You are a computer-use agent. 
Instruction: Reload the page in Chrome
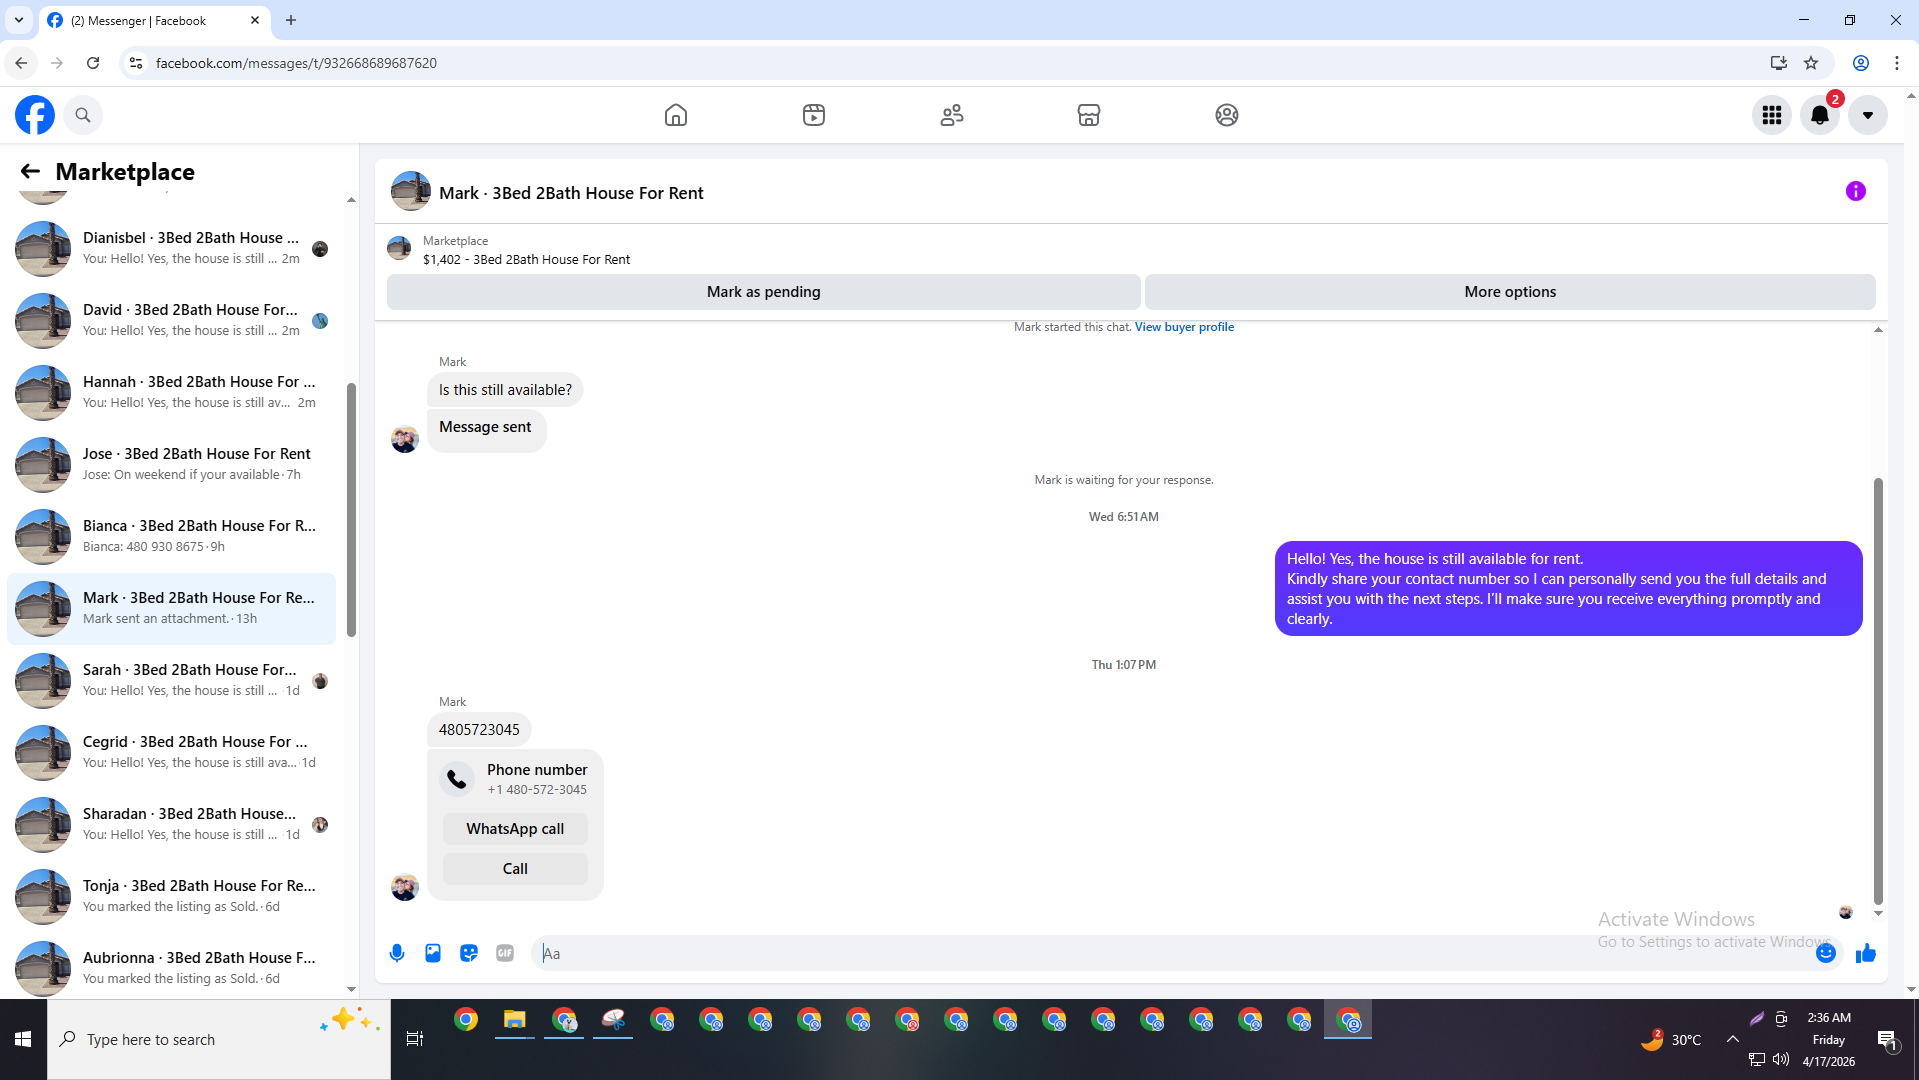pos(93,63)
